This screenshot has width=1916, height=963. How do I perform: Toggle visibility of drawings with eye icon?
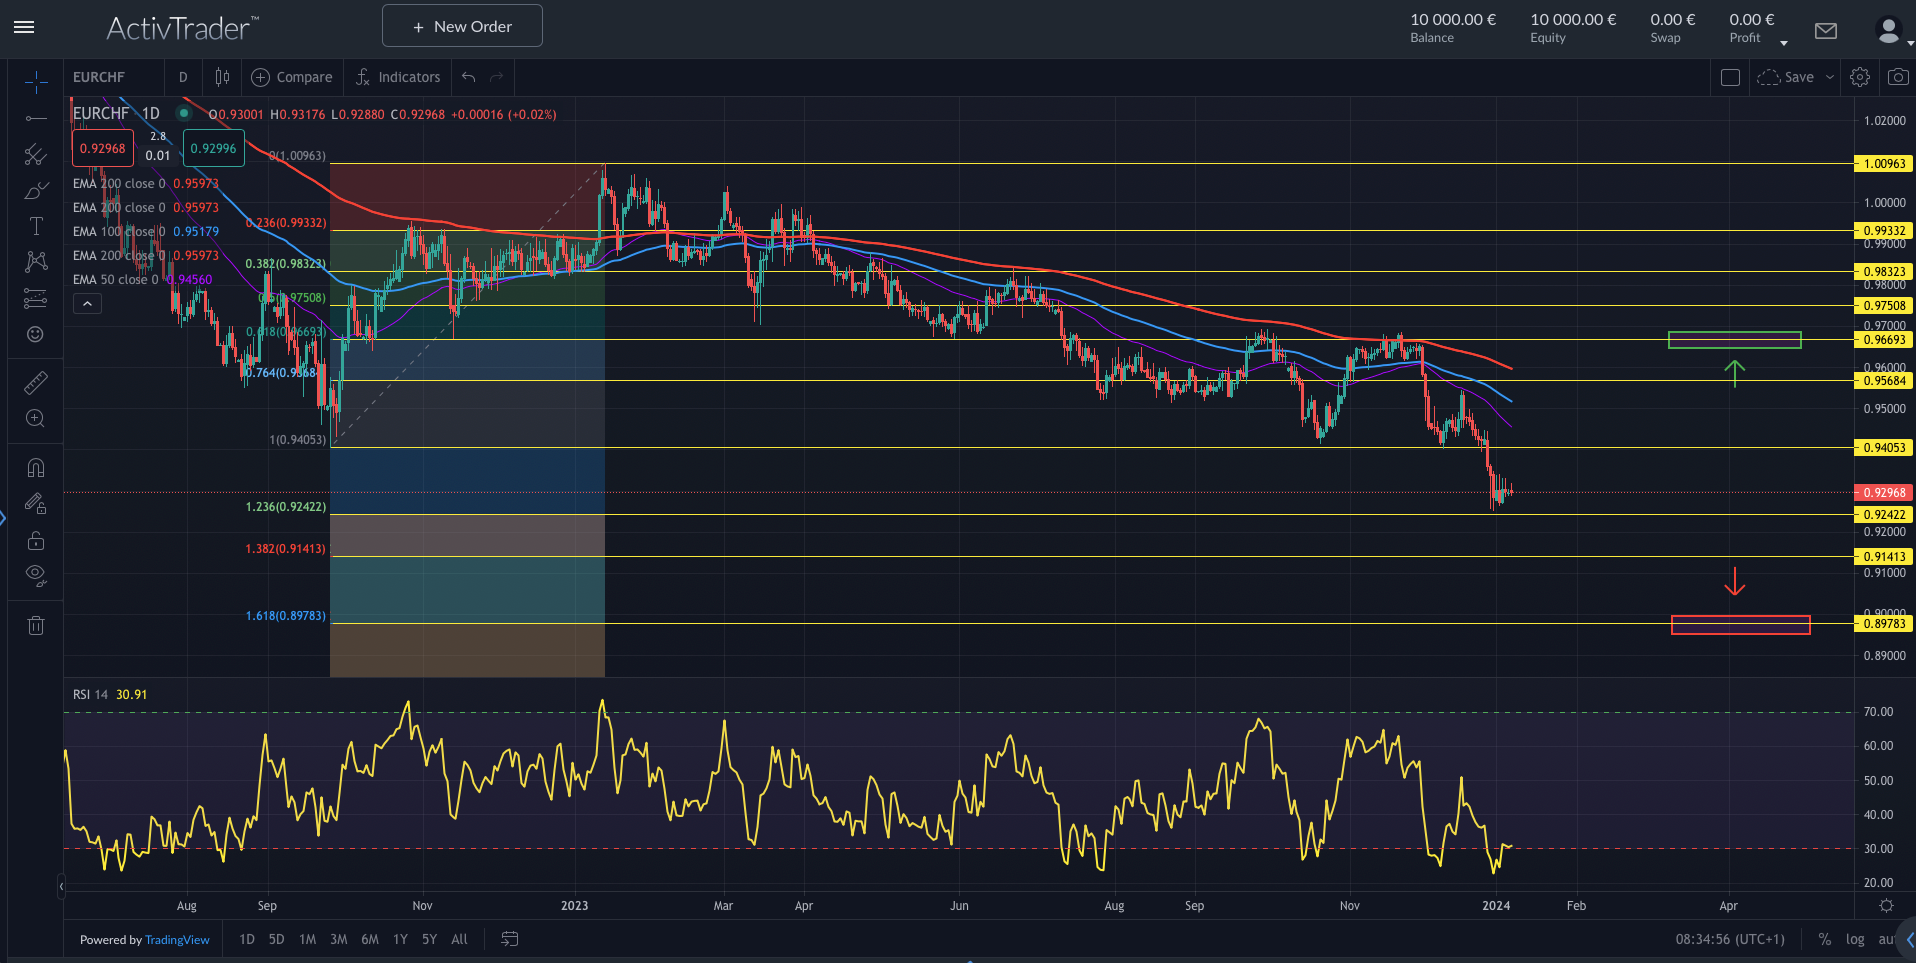click(x=36, y=576)
